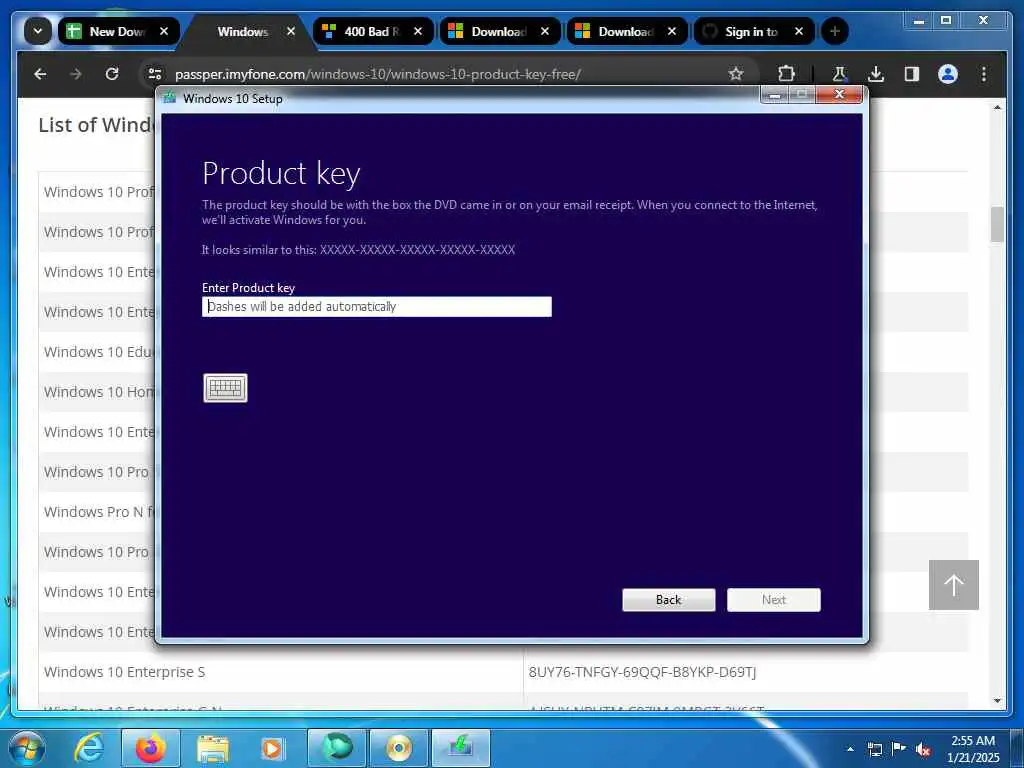Show hidden system tray icons
This screenshot has width=1024, height=768.
[850, 749]
